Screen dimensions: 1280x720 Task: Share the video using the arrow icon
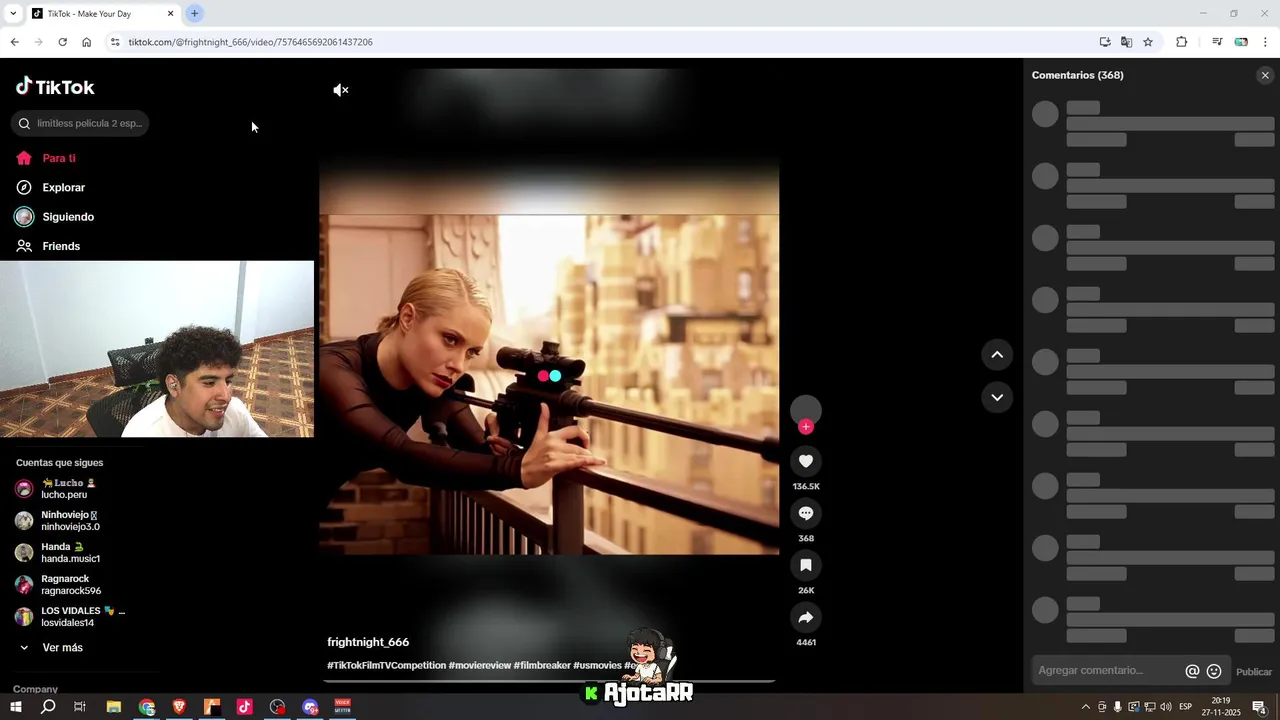[x=806, y=617]
